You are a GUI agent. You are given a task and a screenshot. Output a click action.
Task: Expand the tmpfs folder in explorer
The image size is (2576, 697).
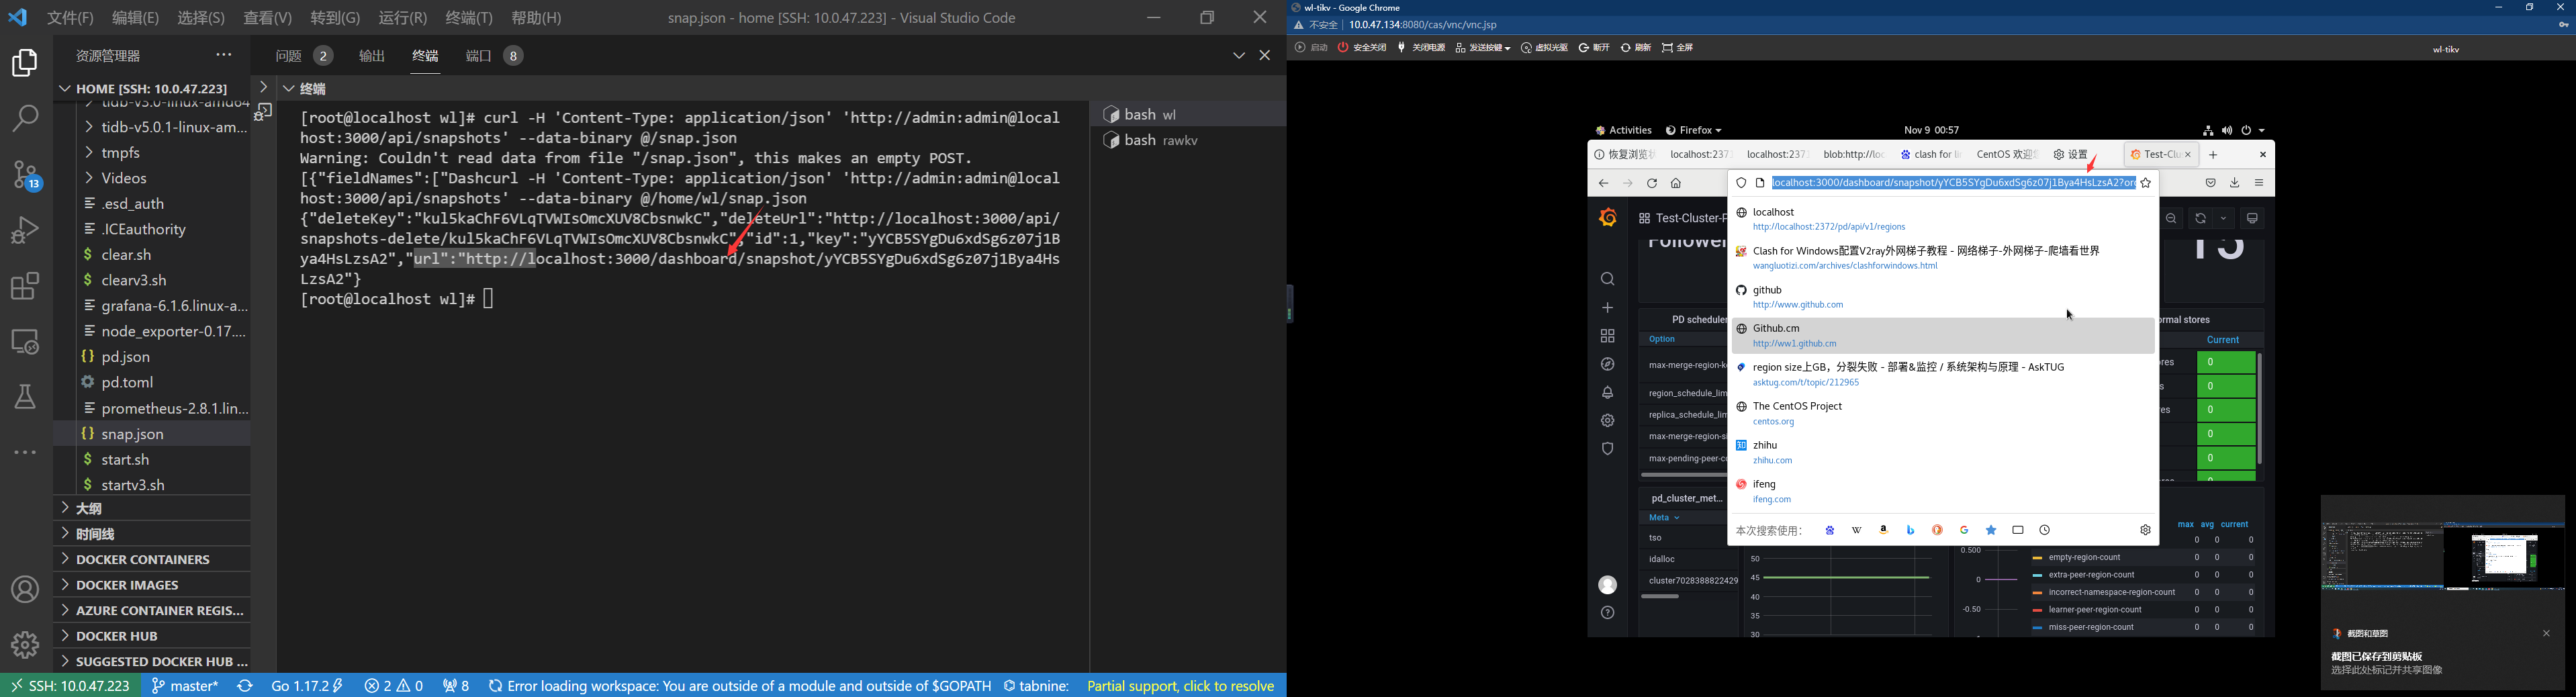[x=122, y=153]
